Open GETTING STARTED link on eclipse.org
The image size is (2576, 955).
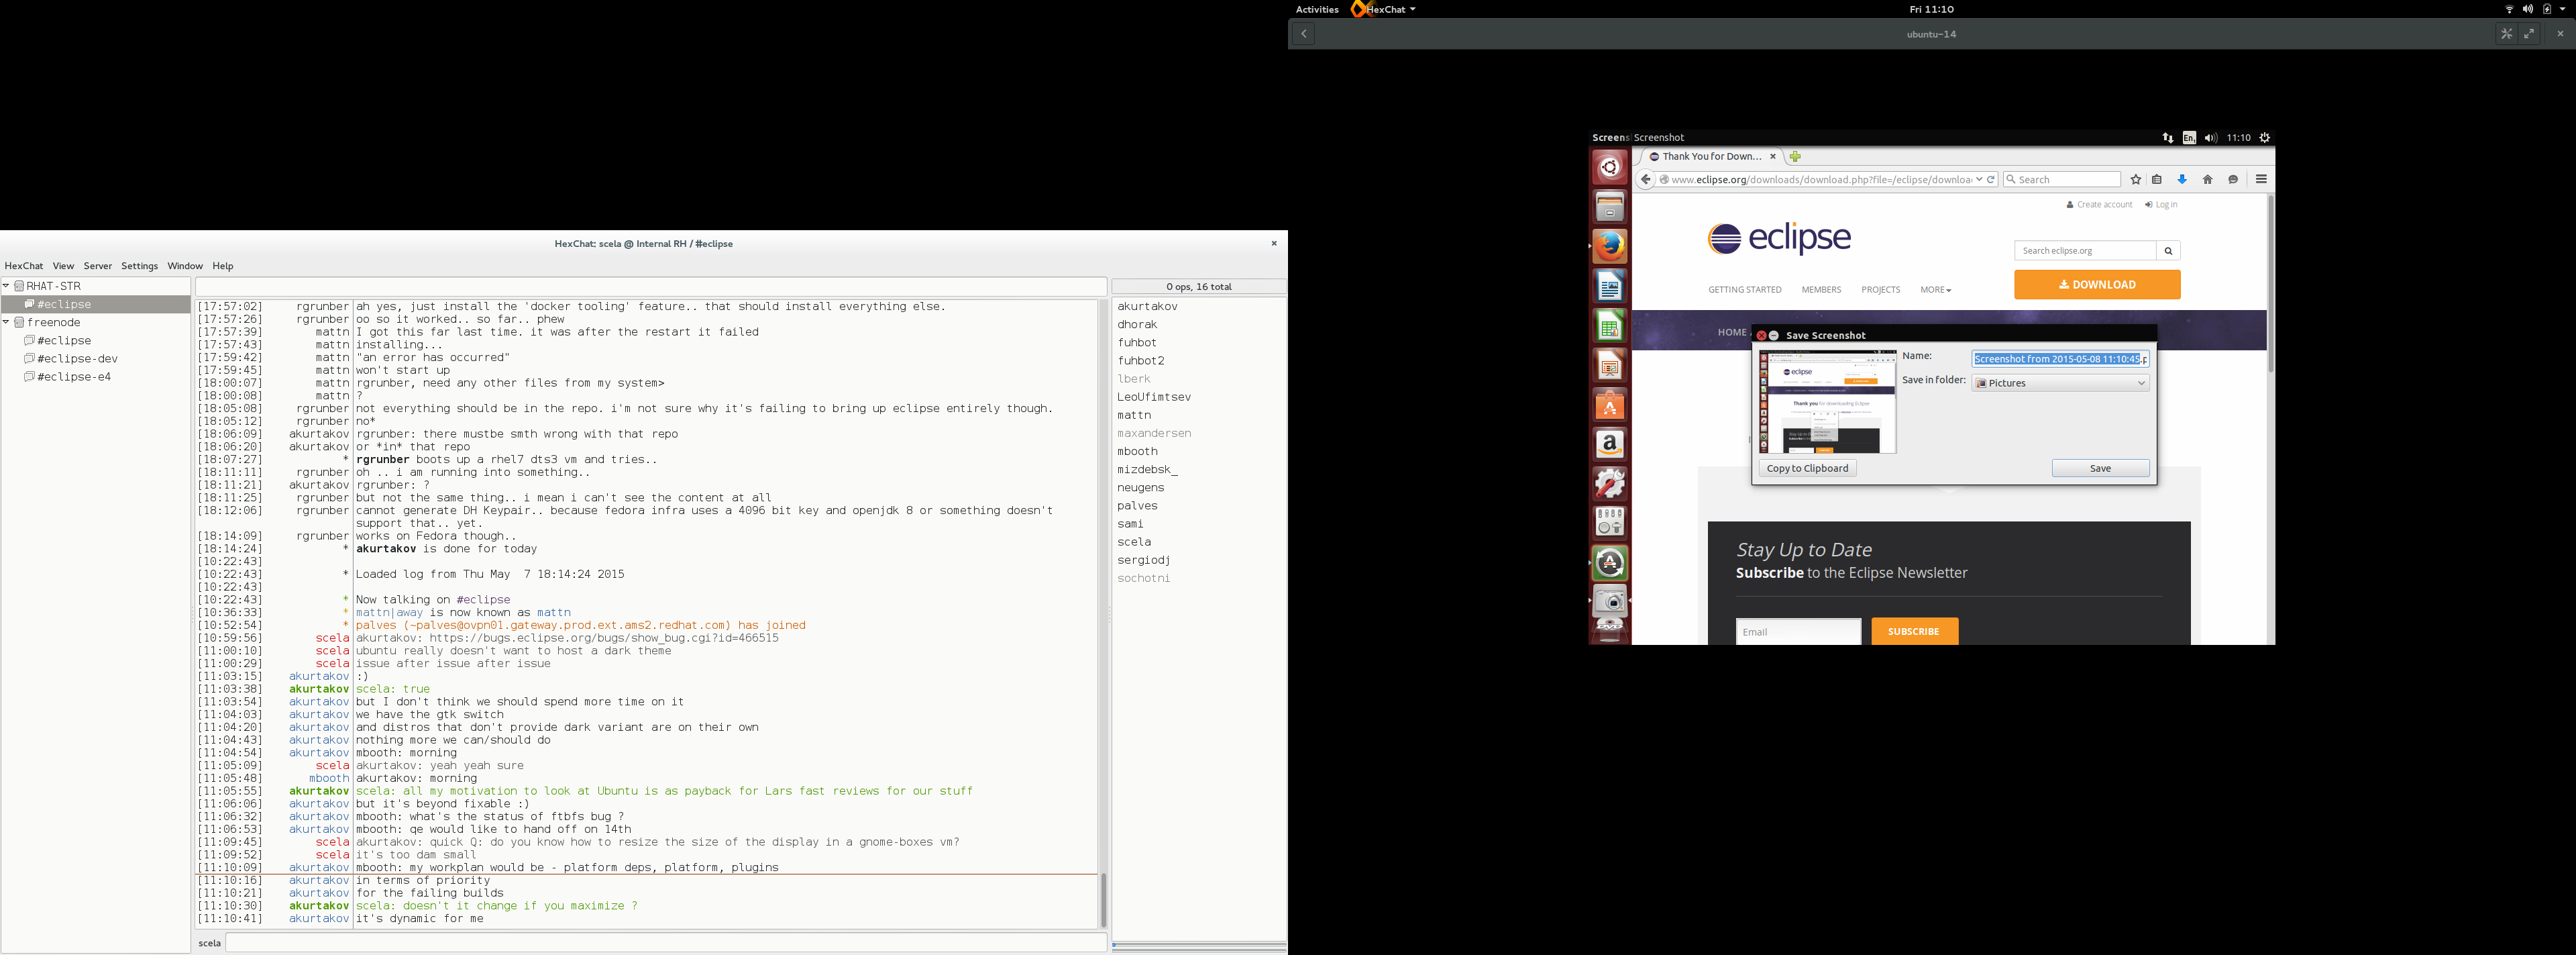(x=1744, y=290)
